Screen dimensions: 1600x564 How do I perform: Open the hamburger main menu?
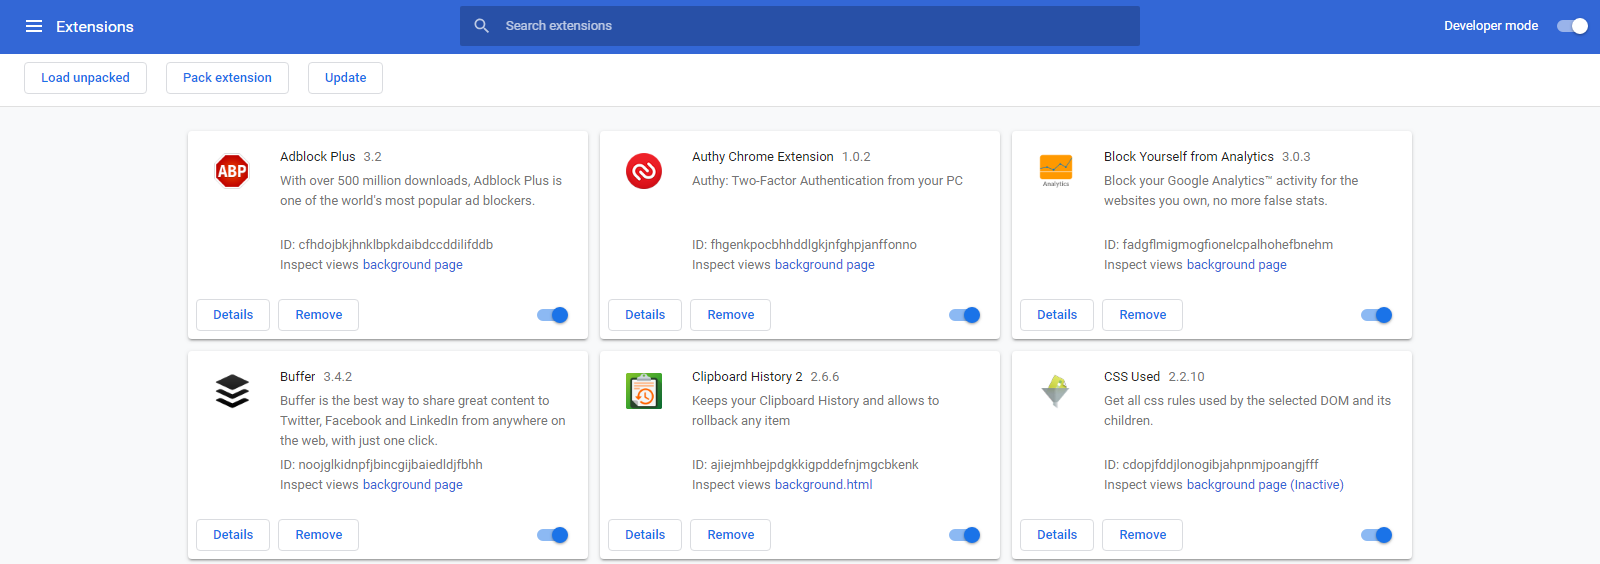(x=34, y=26)
